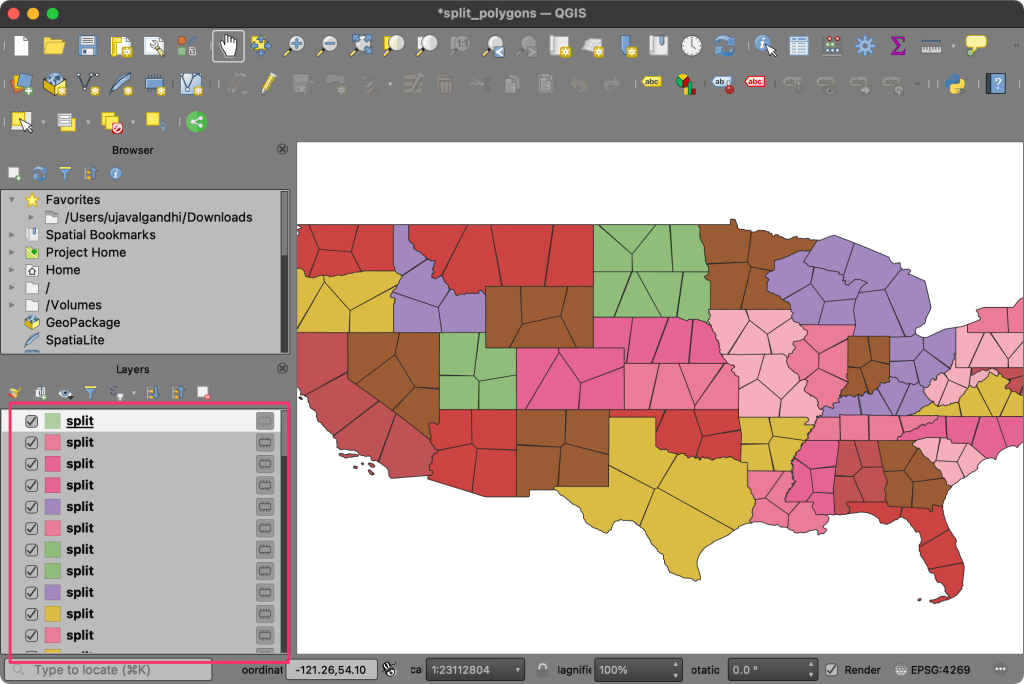The width and height of the screenshot is (1024, 684).
Task: Collapse the Favorites item in Browser
Action: click(11, 198)
